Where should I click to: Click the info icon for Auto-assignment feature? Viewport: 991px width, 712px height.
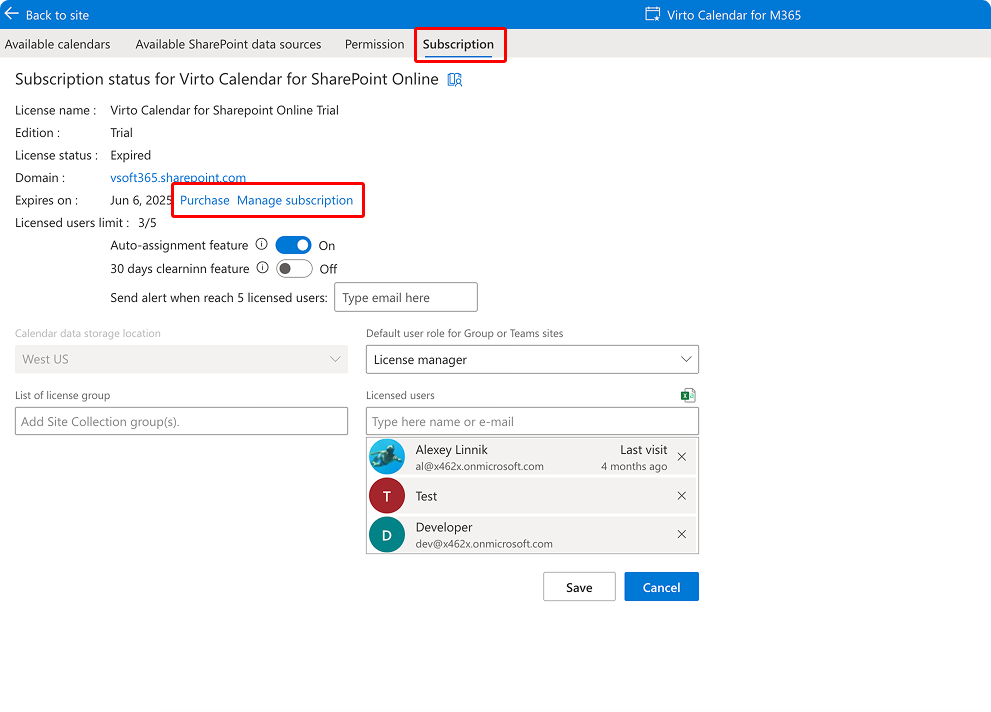coord(262,245)
